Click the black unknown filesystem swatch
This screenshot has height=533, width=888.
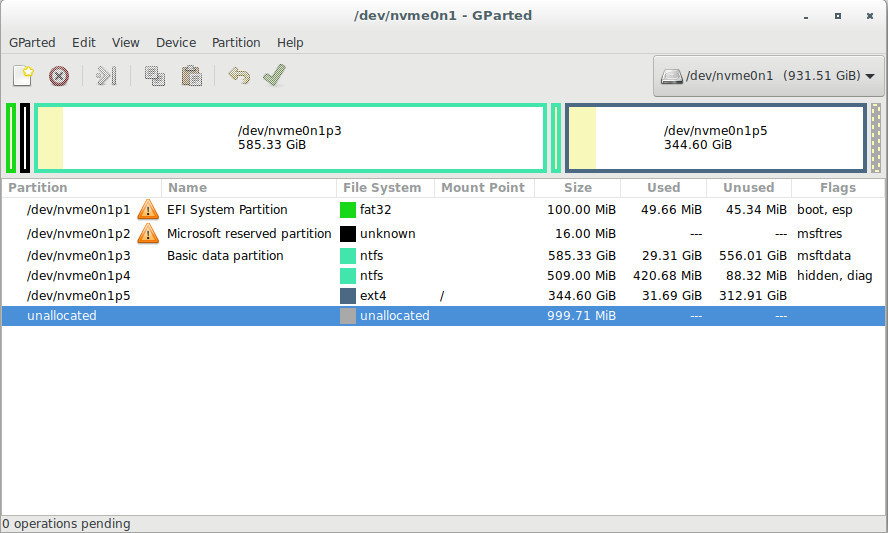(x=348, y=233)
